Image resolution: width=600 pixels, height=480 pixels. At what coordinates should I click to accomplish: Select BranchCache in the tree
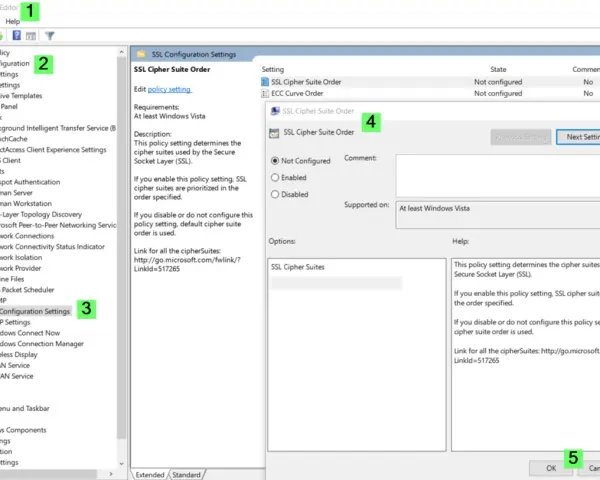pos(14,139)
